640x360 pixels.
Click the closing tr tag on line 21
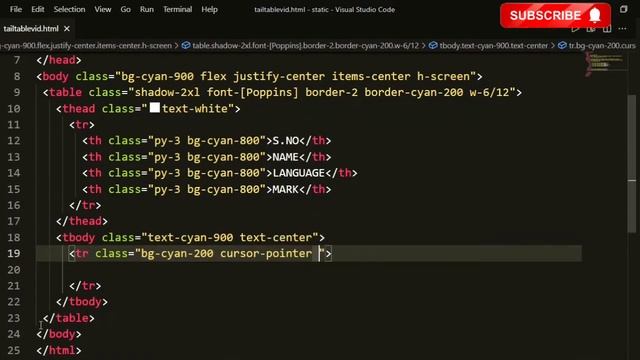pos(85,286)
